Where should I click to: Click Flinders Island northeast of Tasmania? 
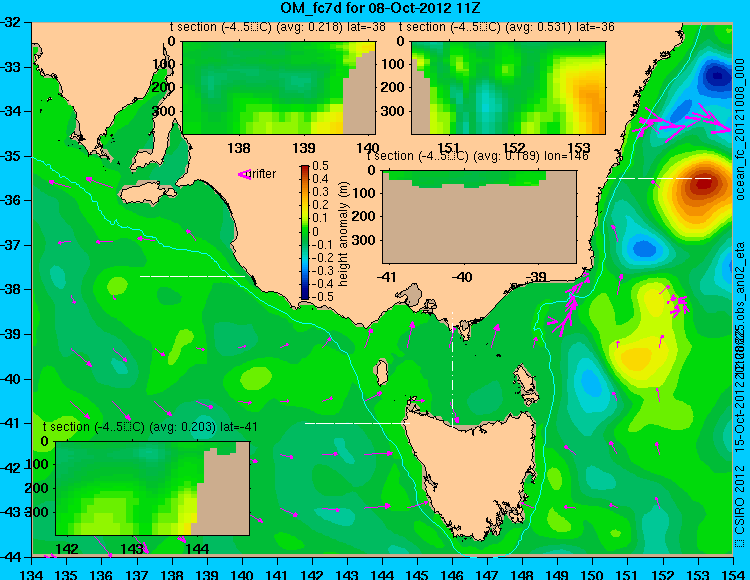point(525,380)
